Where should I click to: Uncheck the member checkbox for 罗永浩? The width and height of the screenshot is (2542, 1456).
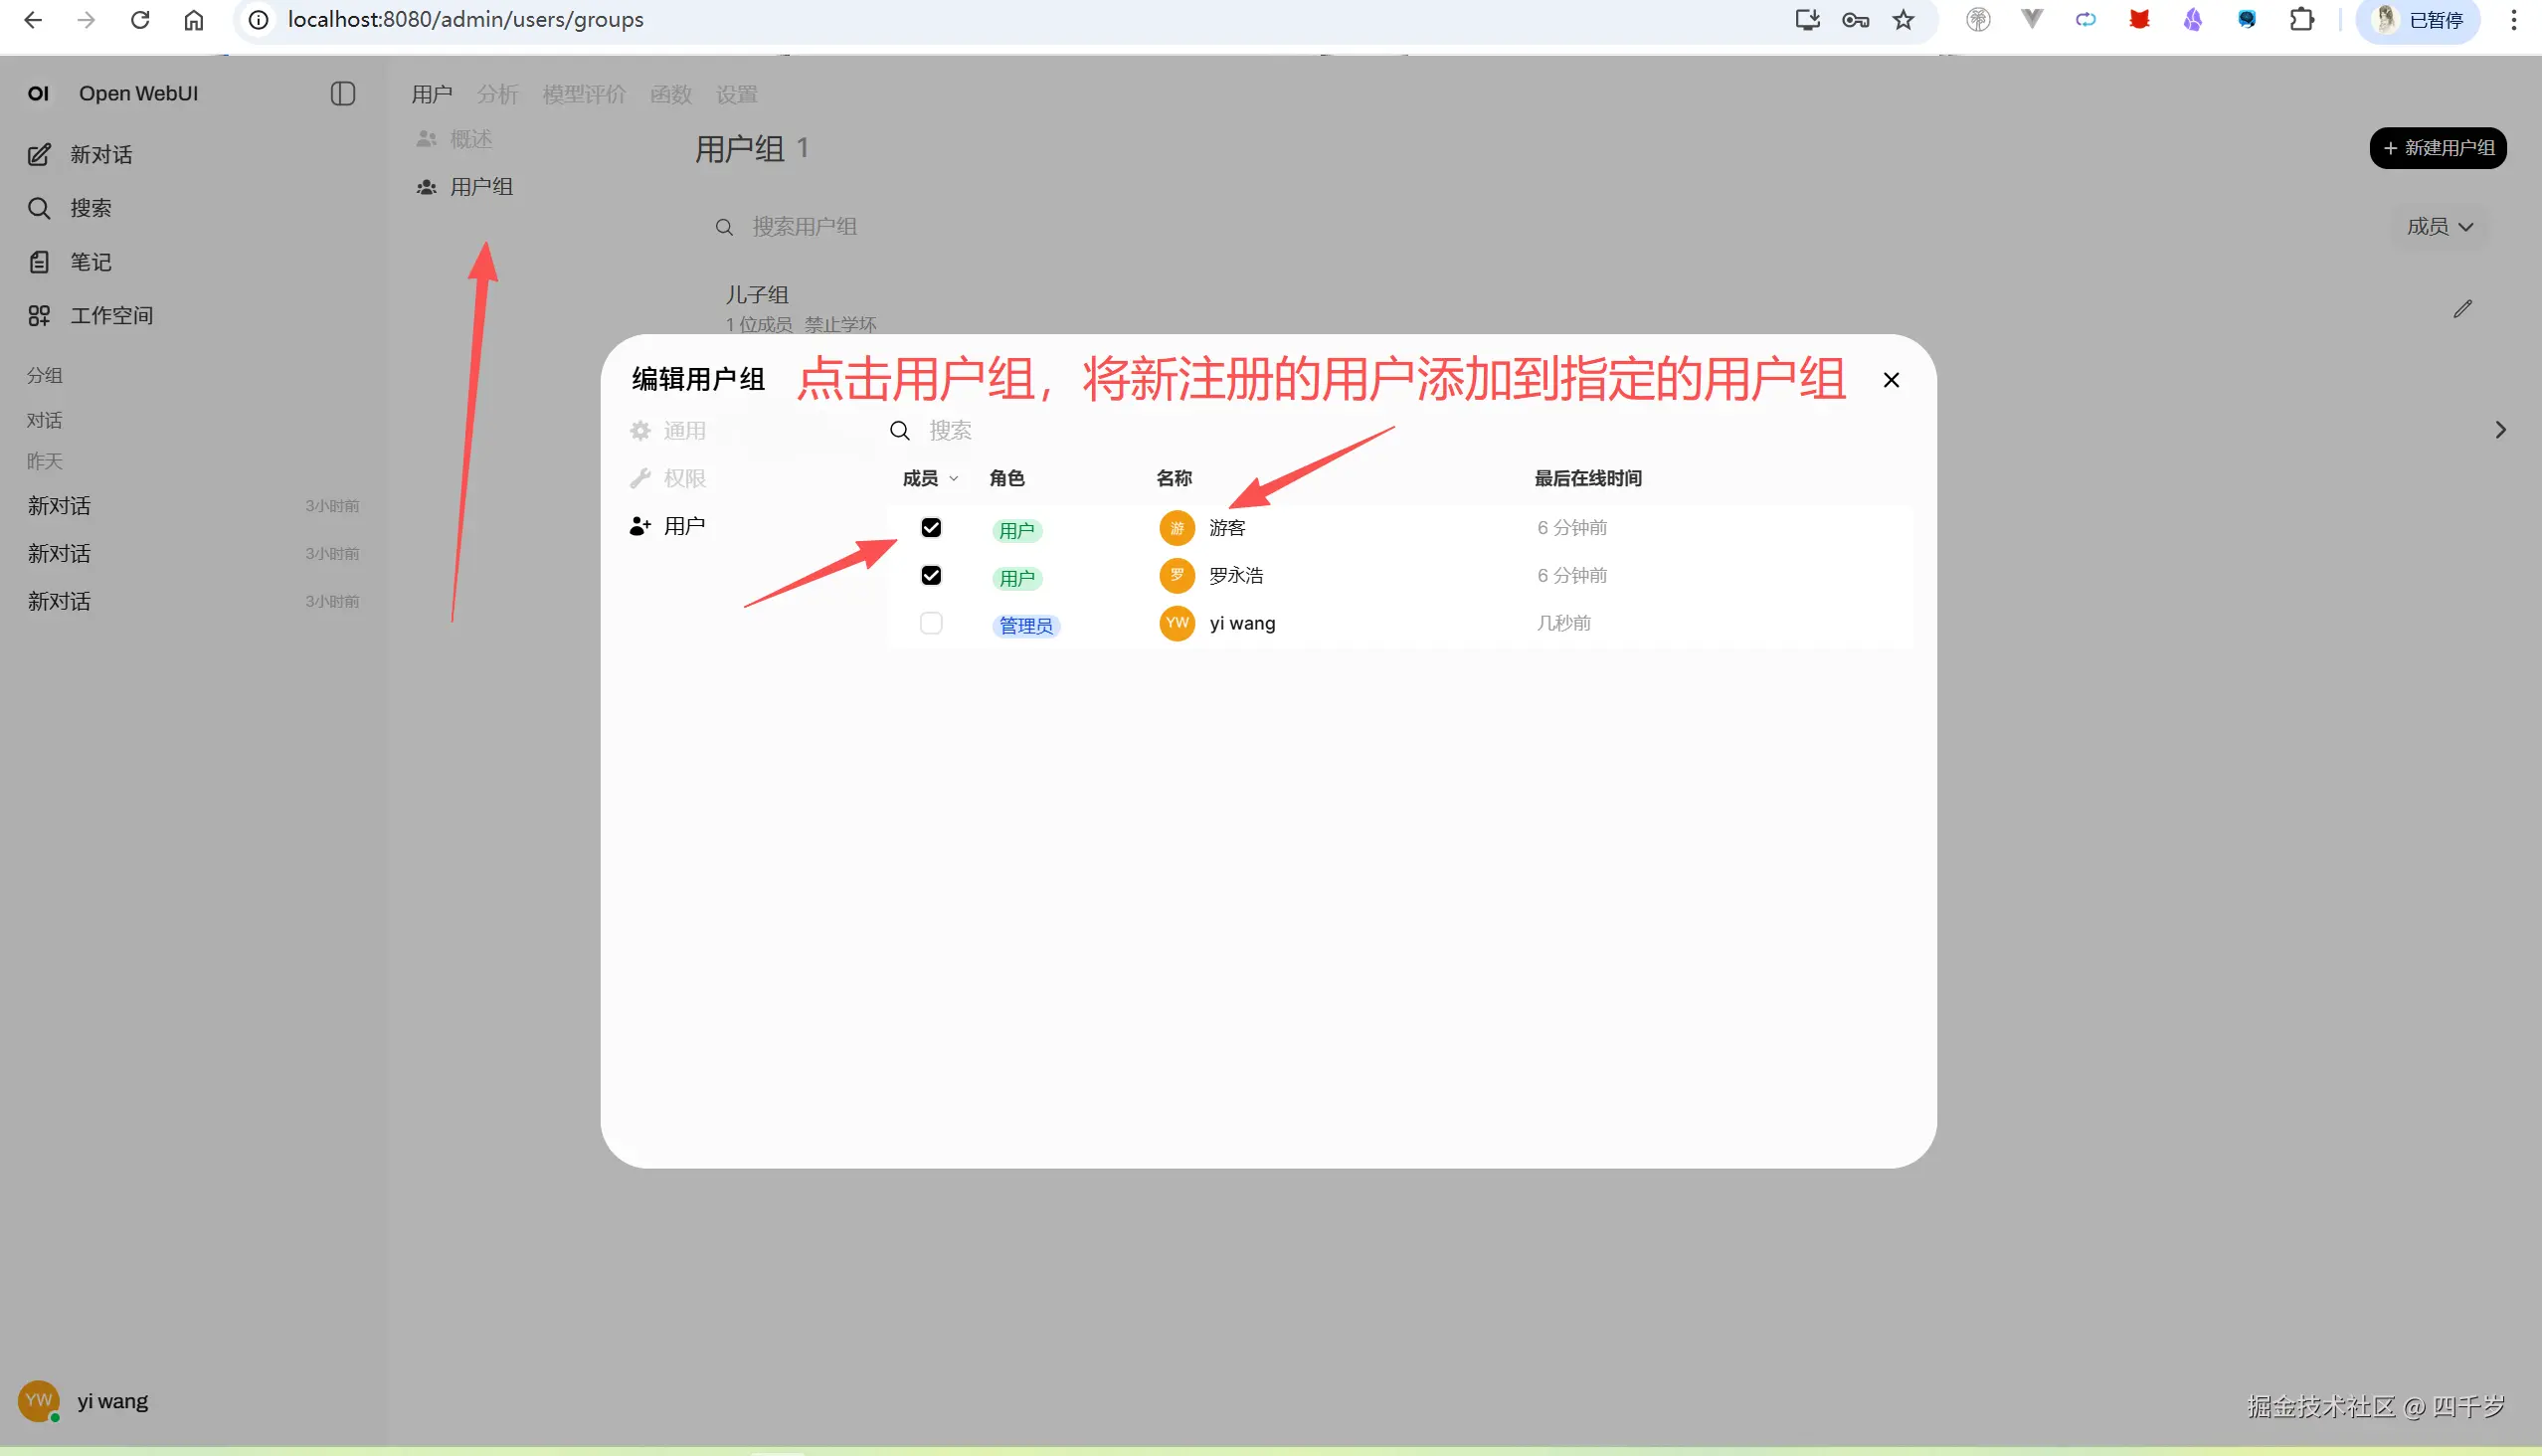931,575
